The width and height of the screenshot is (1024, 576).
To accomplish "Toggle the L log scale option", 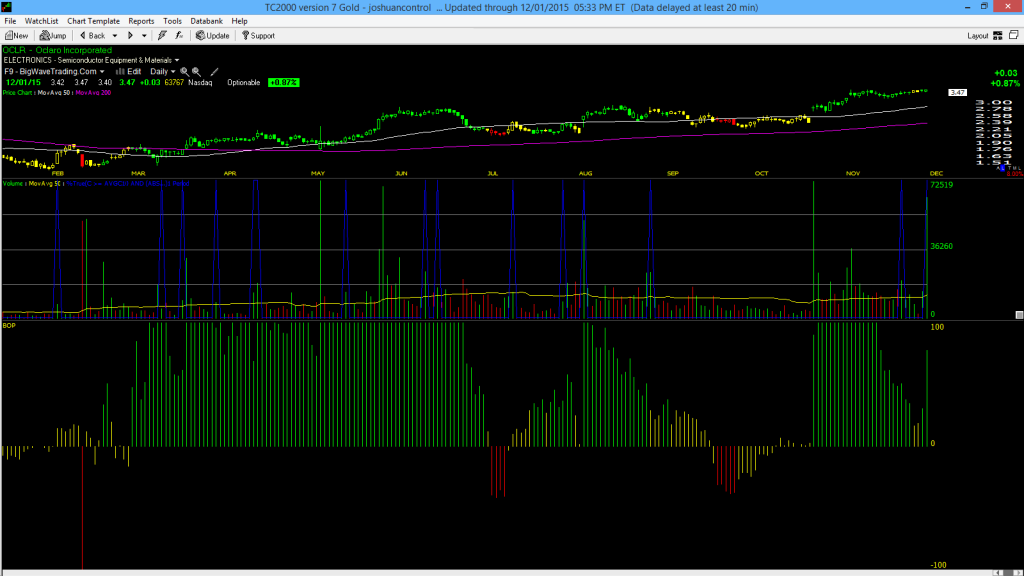I will [1002, 168].
